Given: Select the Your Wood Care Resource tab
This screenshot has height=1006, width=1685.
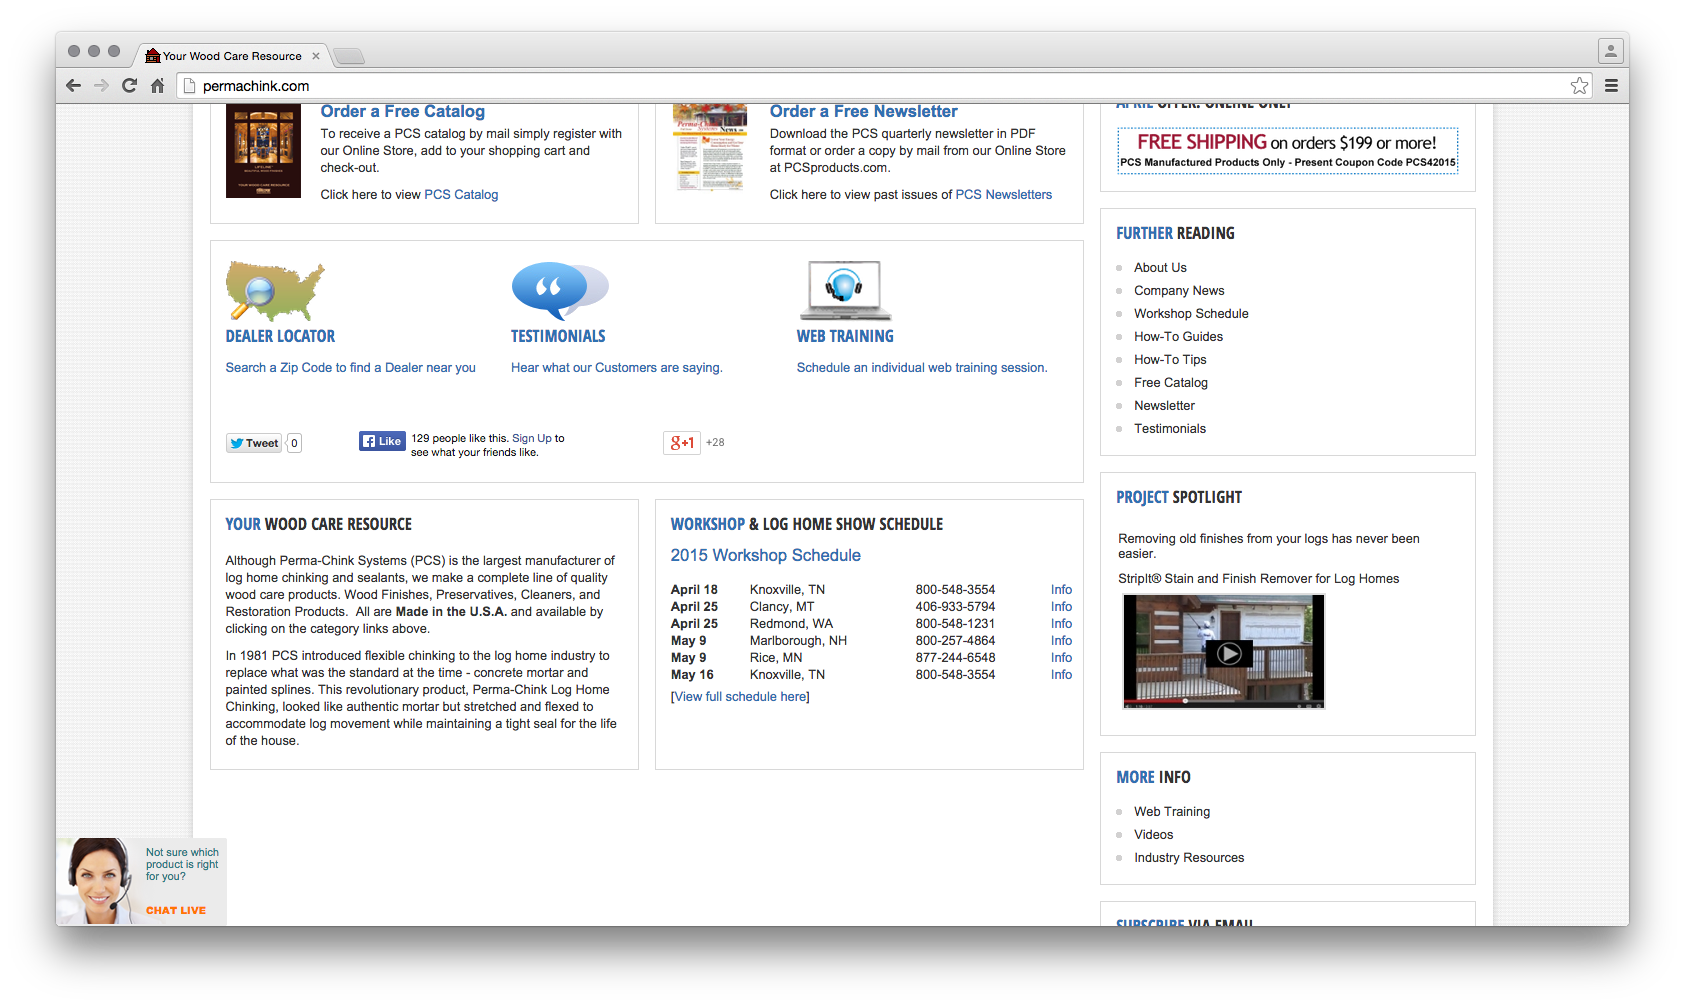Looking at the screenshot, I should coord(232,56).
